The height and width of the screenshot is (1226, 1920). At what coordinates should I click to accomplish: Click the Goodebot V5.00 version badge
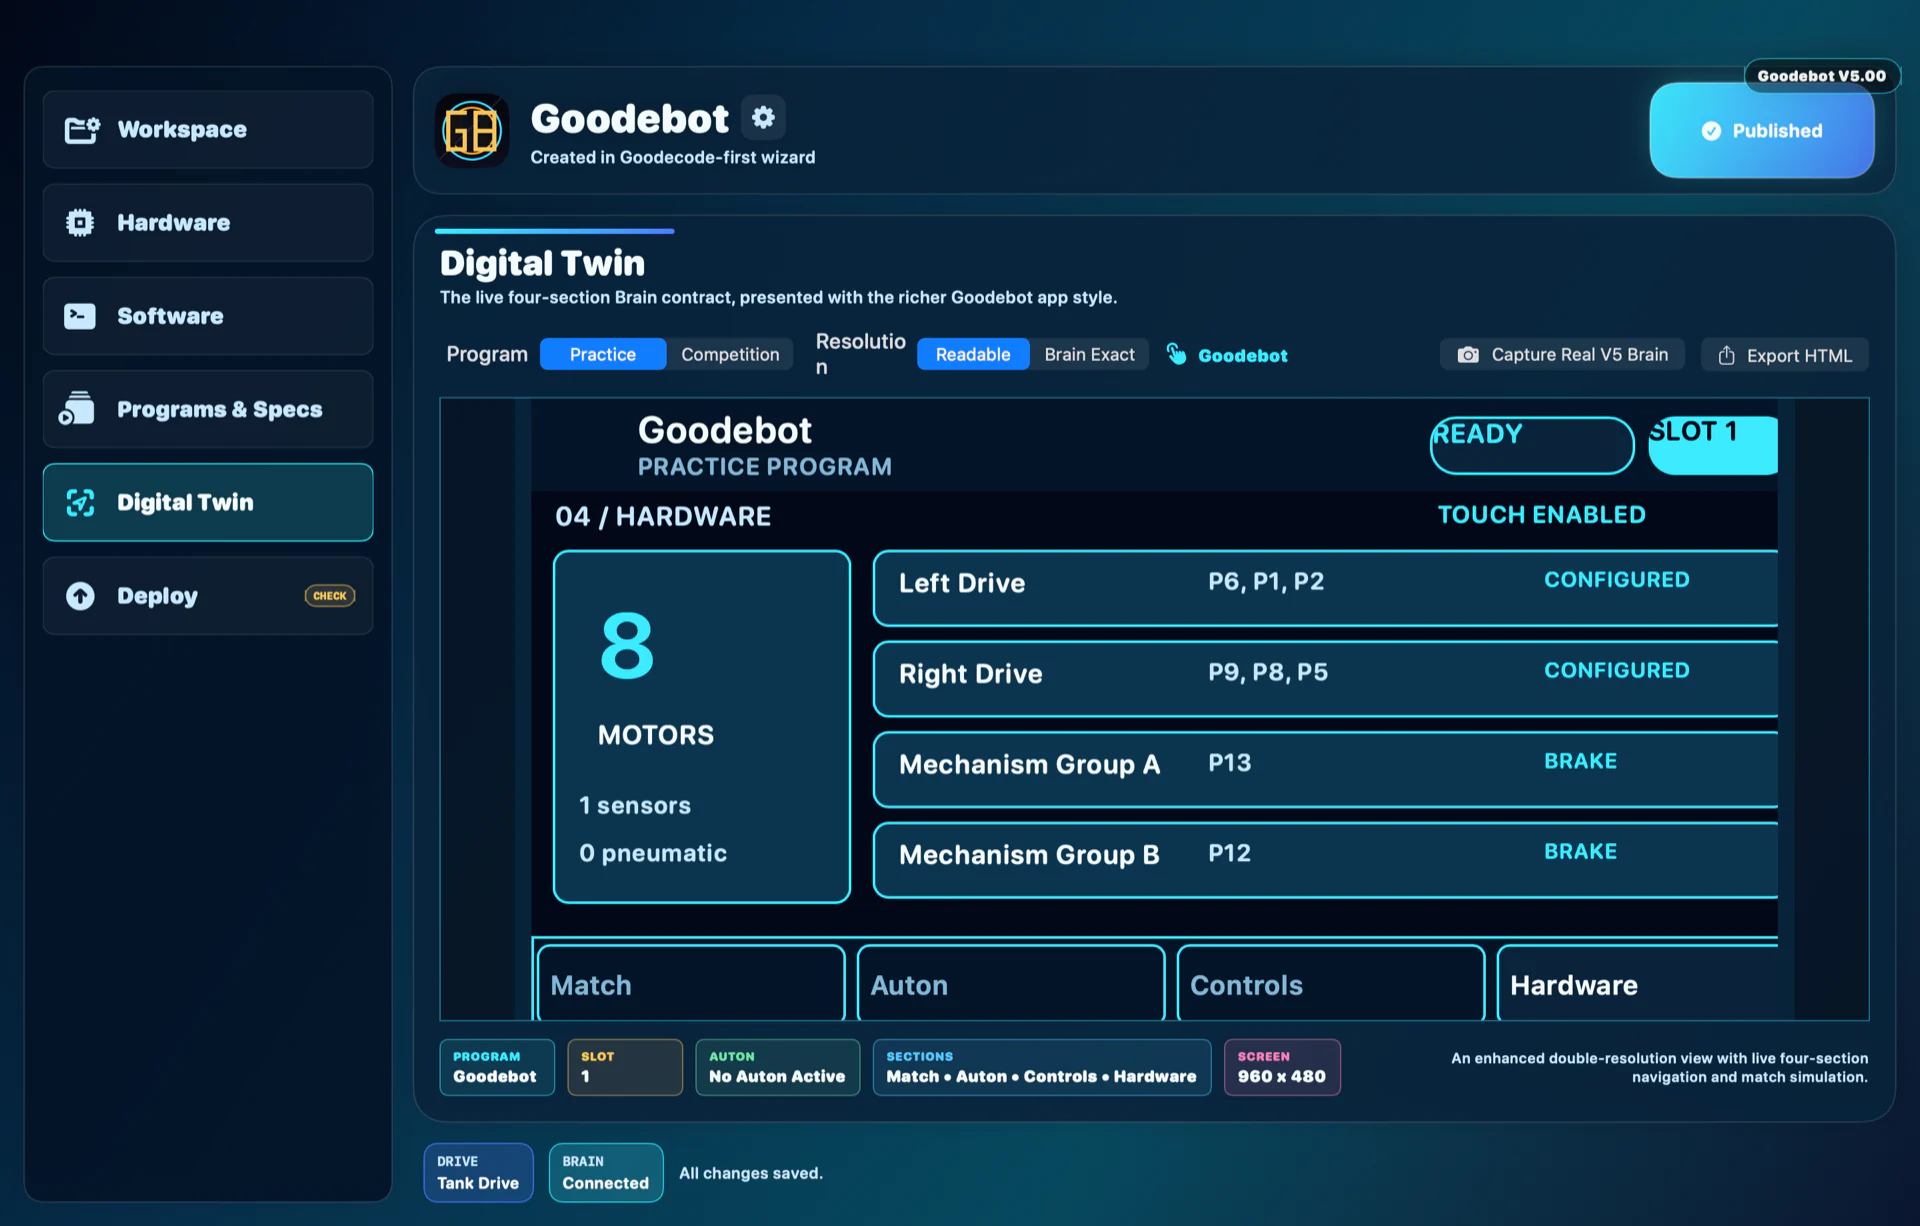pyautogui.click(x=1822, y=76)
